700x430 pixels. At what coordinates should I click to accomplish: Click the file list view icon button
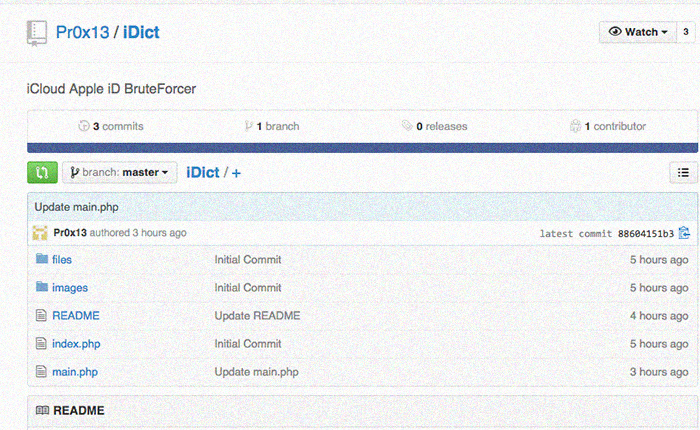click(683, 172)
